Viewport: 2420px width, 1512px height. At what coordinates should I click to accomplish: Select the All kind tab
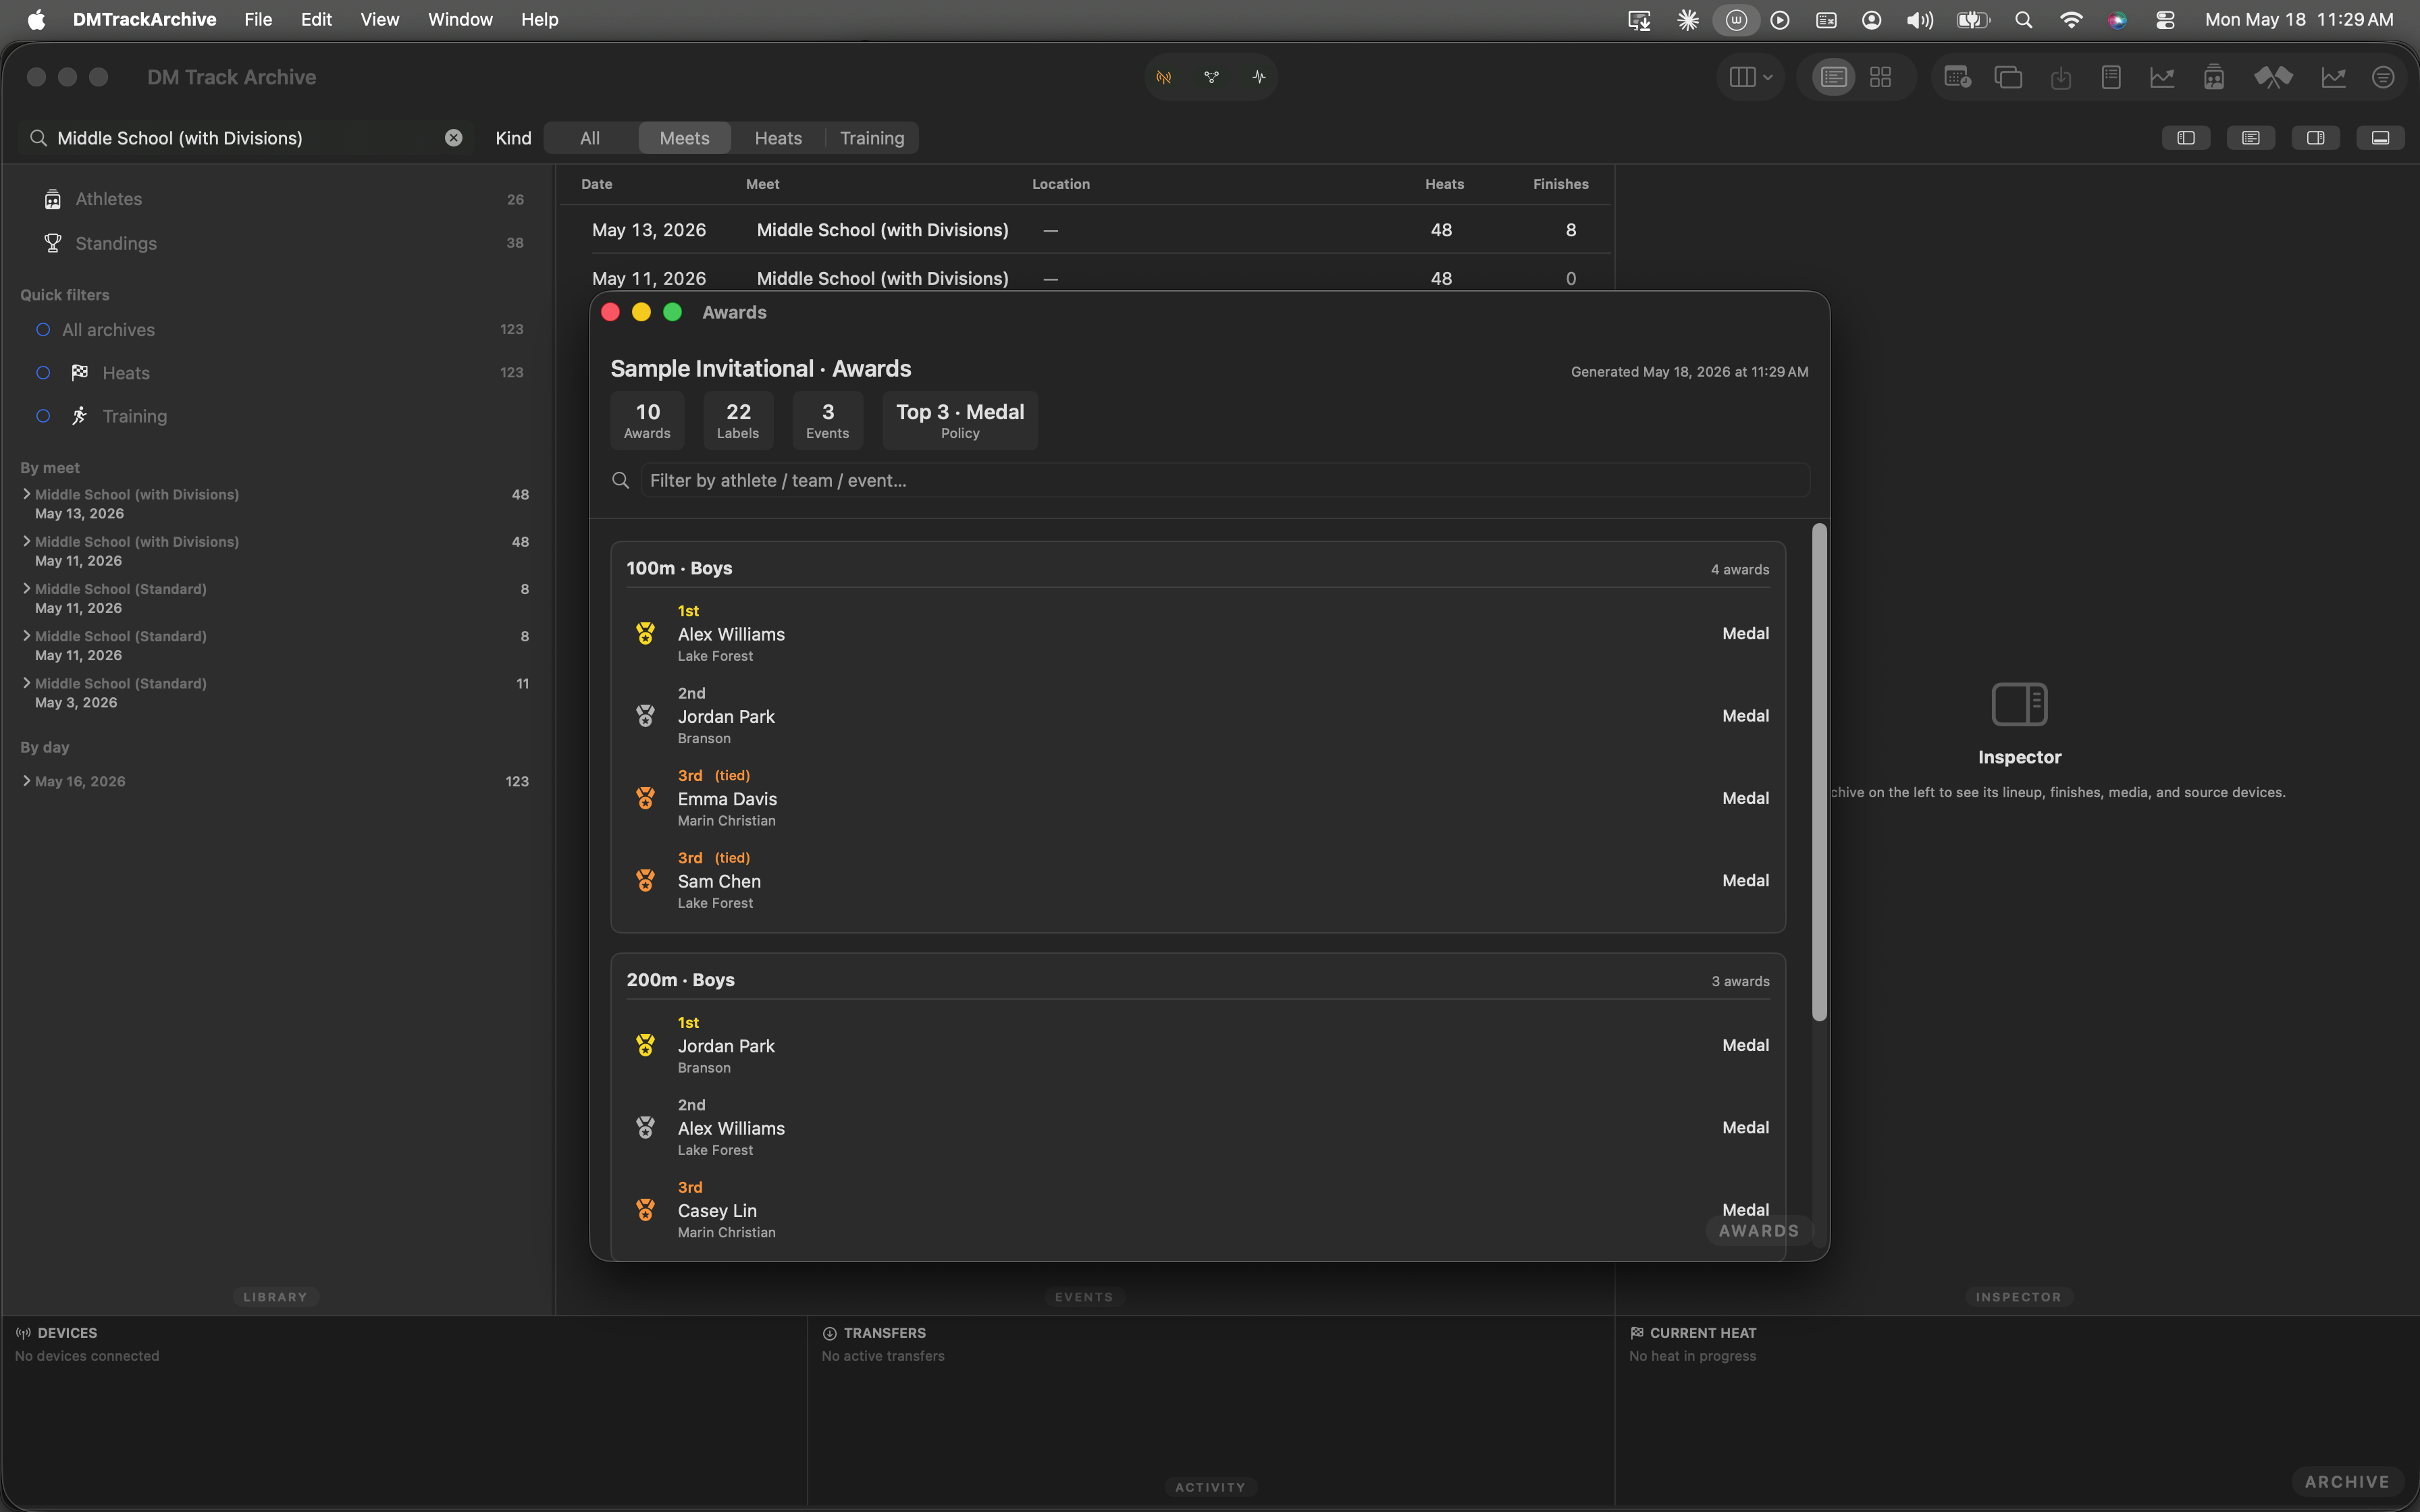pos(590,138)
